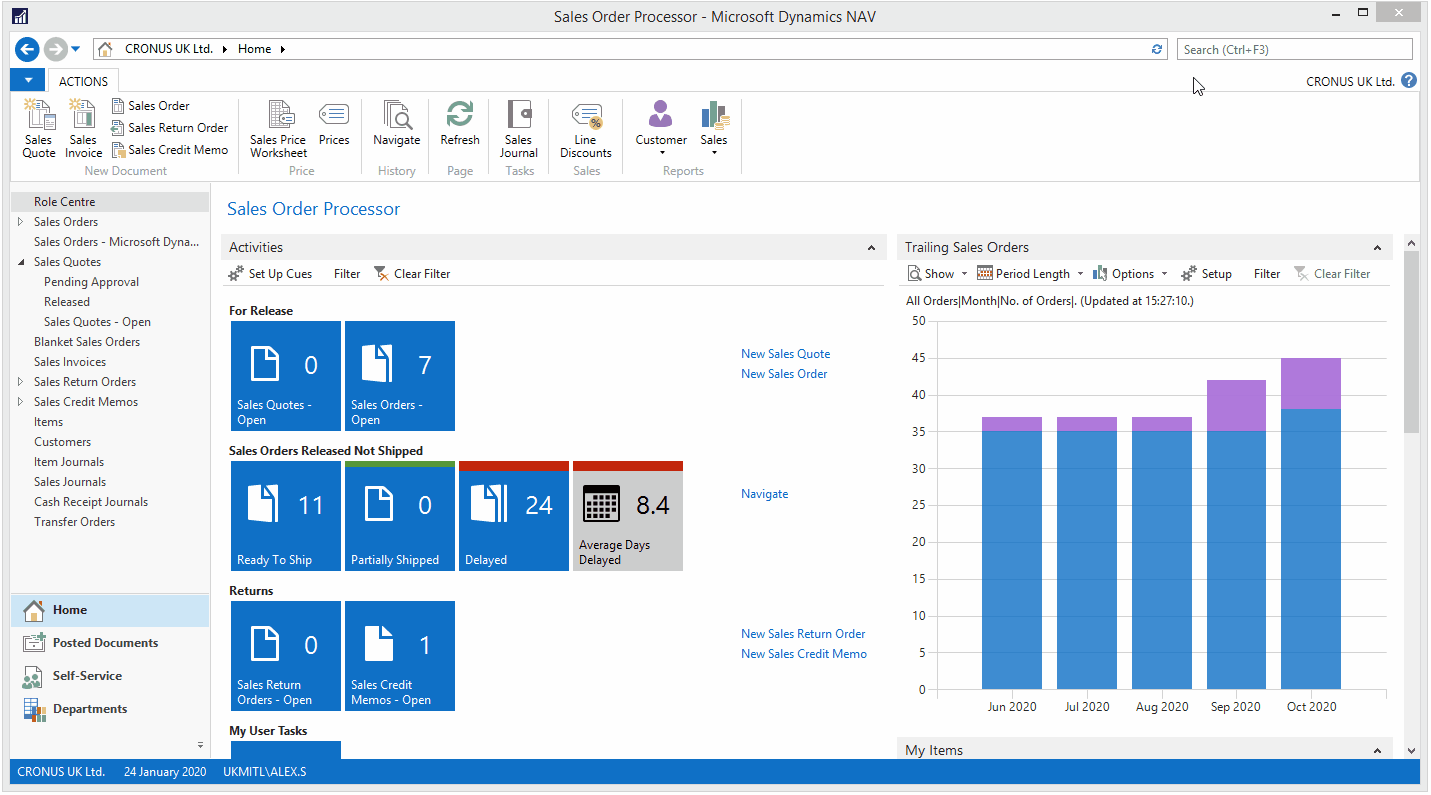Refresh the page using ribbon icon
Screen dimensions: 1431x795
click(460, 123)
